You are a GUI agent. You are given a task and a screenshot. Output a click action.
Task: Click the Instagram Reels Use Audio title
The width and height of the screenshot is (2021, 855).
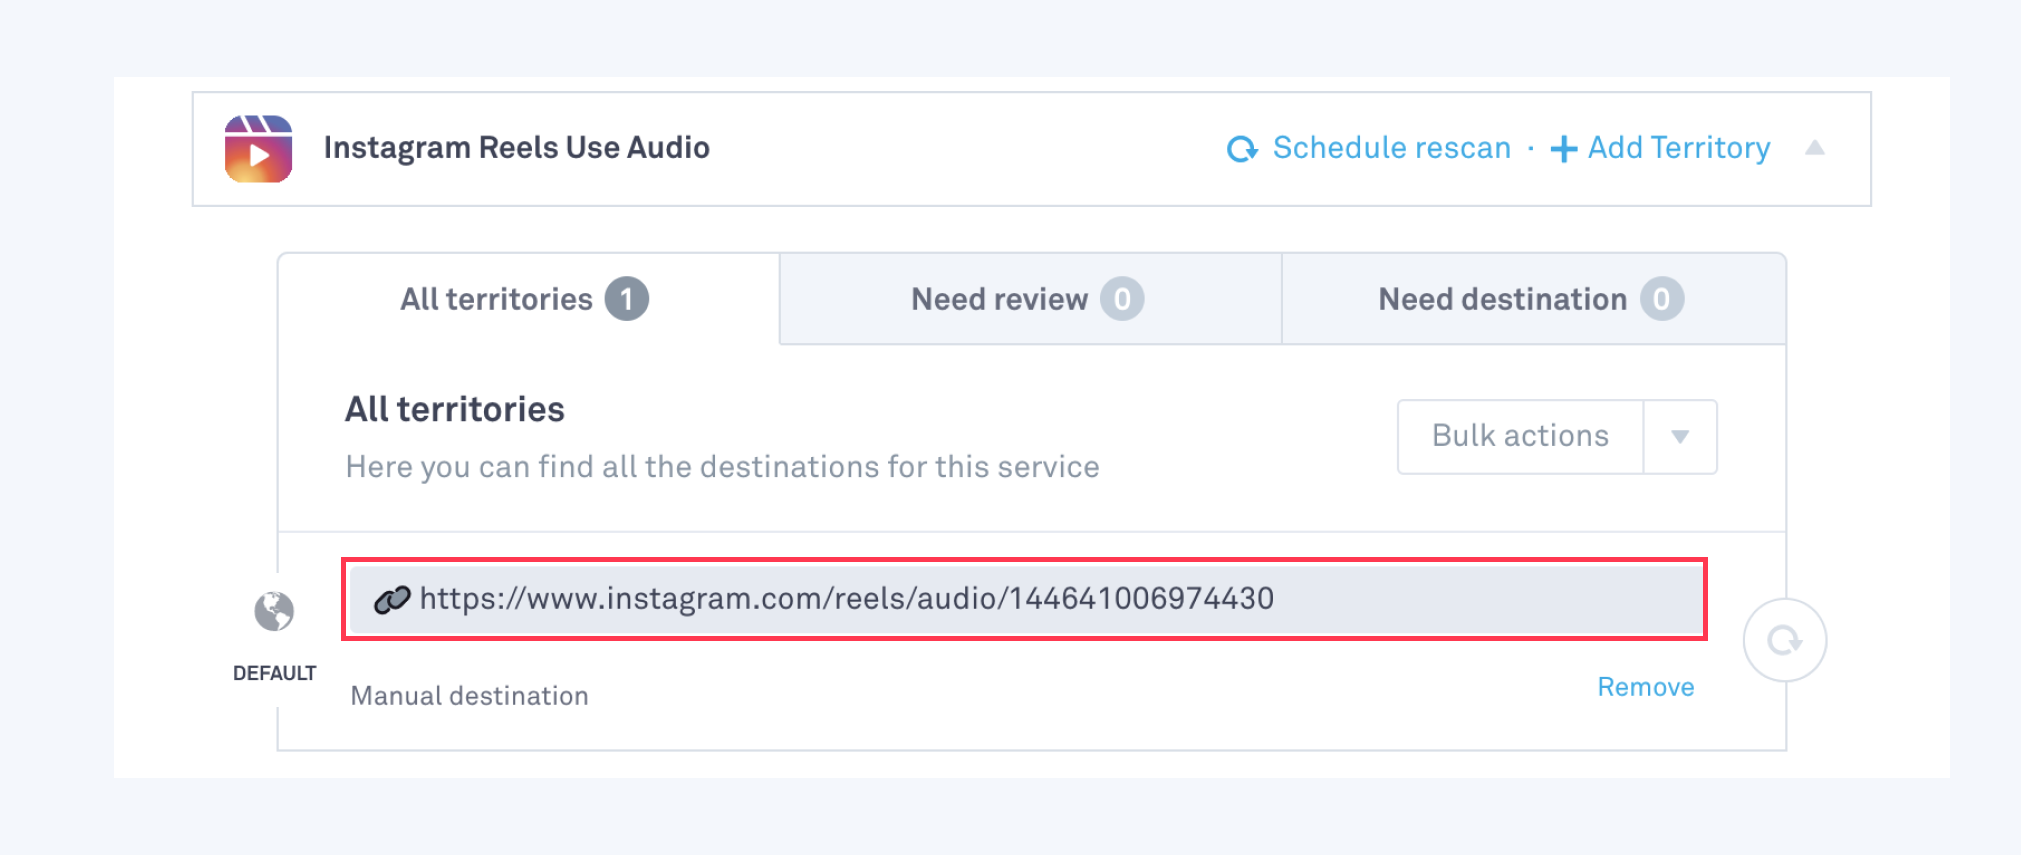(x=516, y=148)
